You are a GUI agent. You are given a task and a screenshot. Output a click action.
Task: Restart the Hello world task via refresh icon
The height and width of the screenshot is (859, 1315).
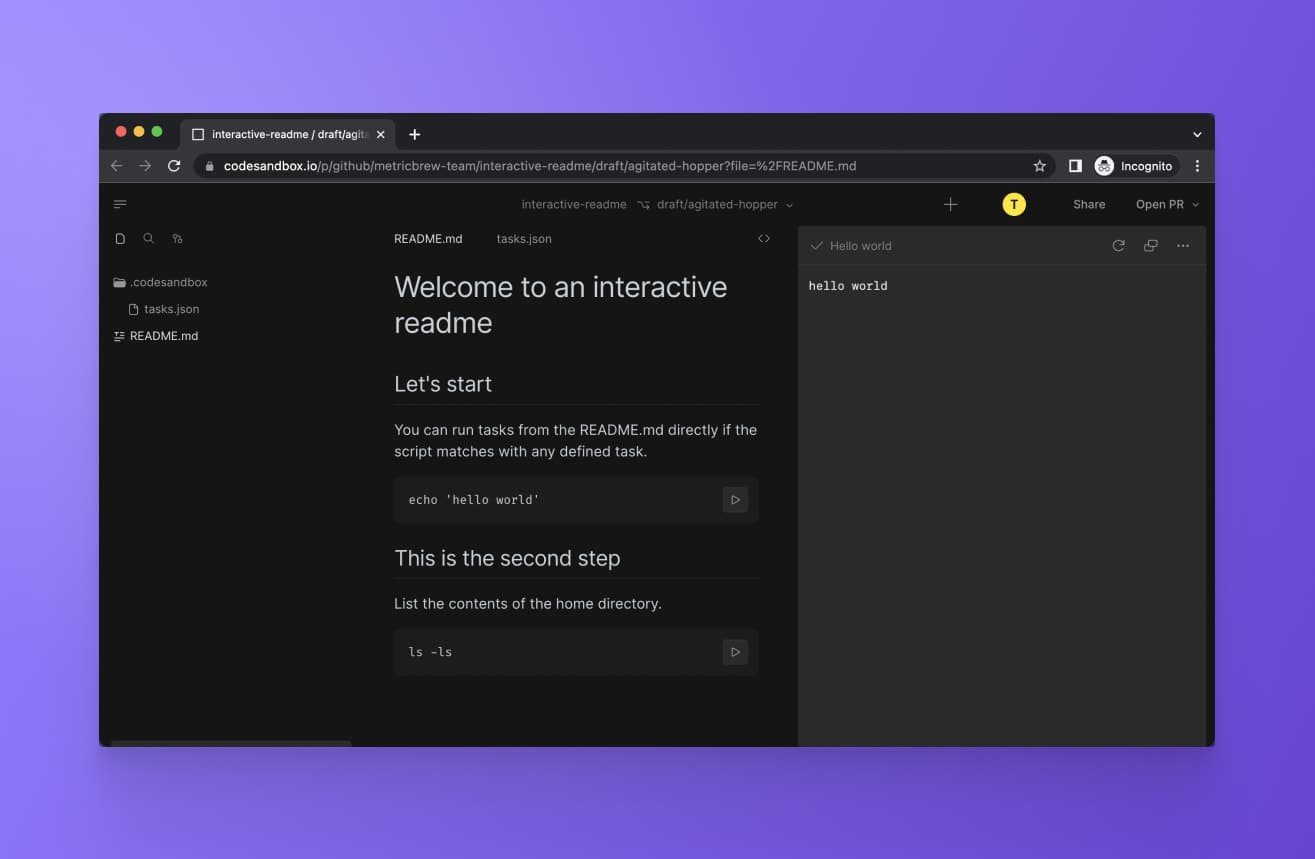(1118, 245)
